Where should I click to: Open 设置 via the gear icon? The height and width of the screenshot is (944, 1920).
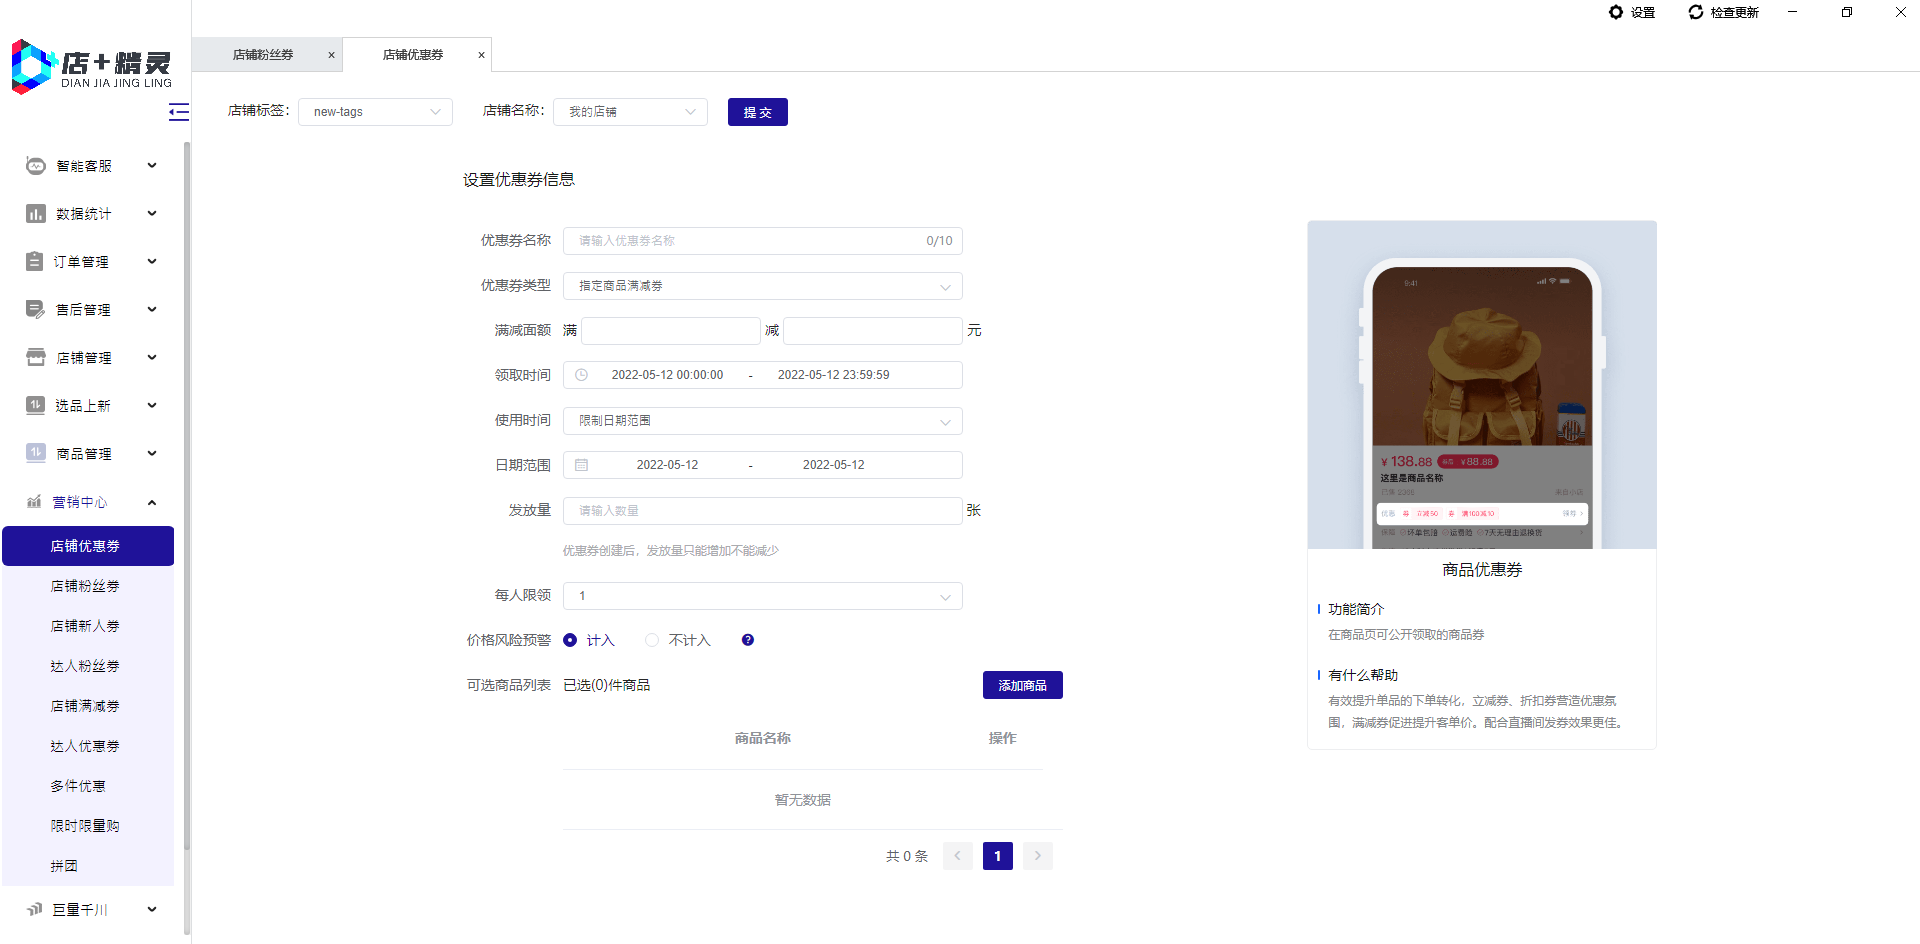[1616, 12]
